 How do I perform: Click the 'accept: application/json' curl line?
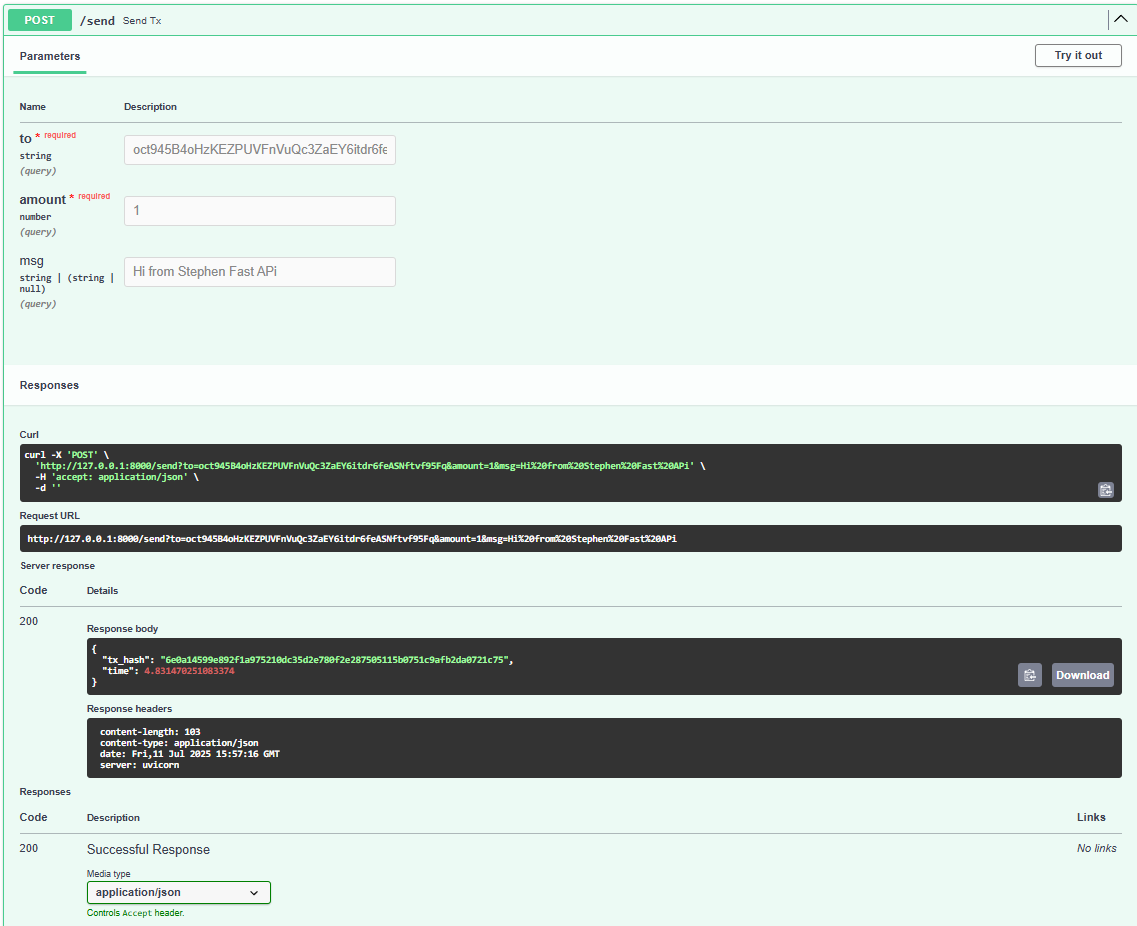117,477
